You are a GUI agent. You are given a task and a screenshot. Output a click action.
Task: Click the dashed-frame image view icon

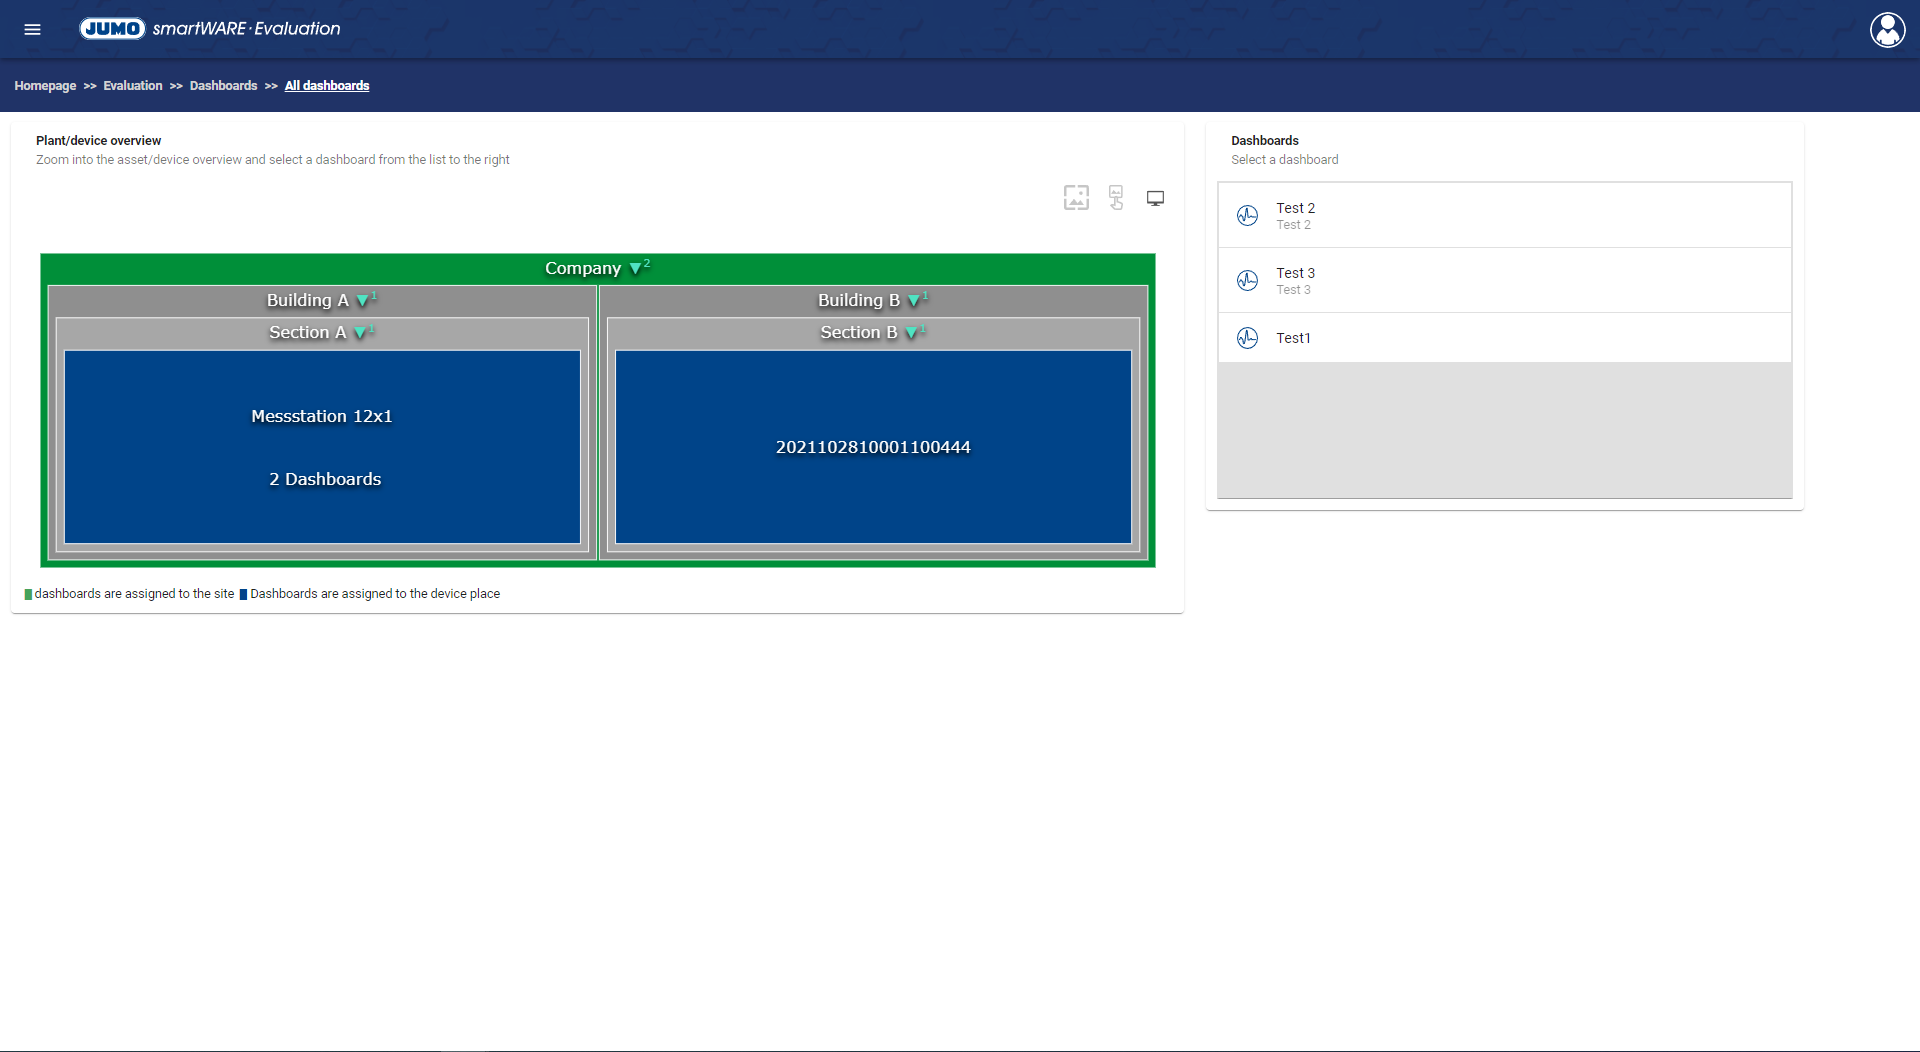(x=1076, y=198)
